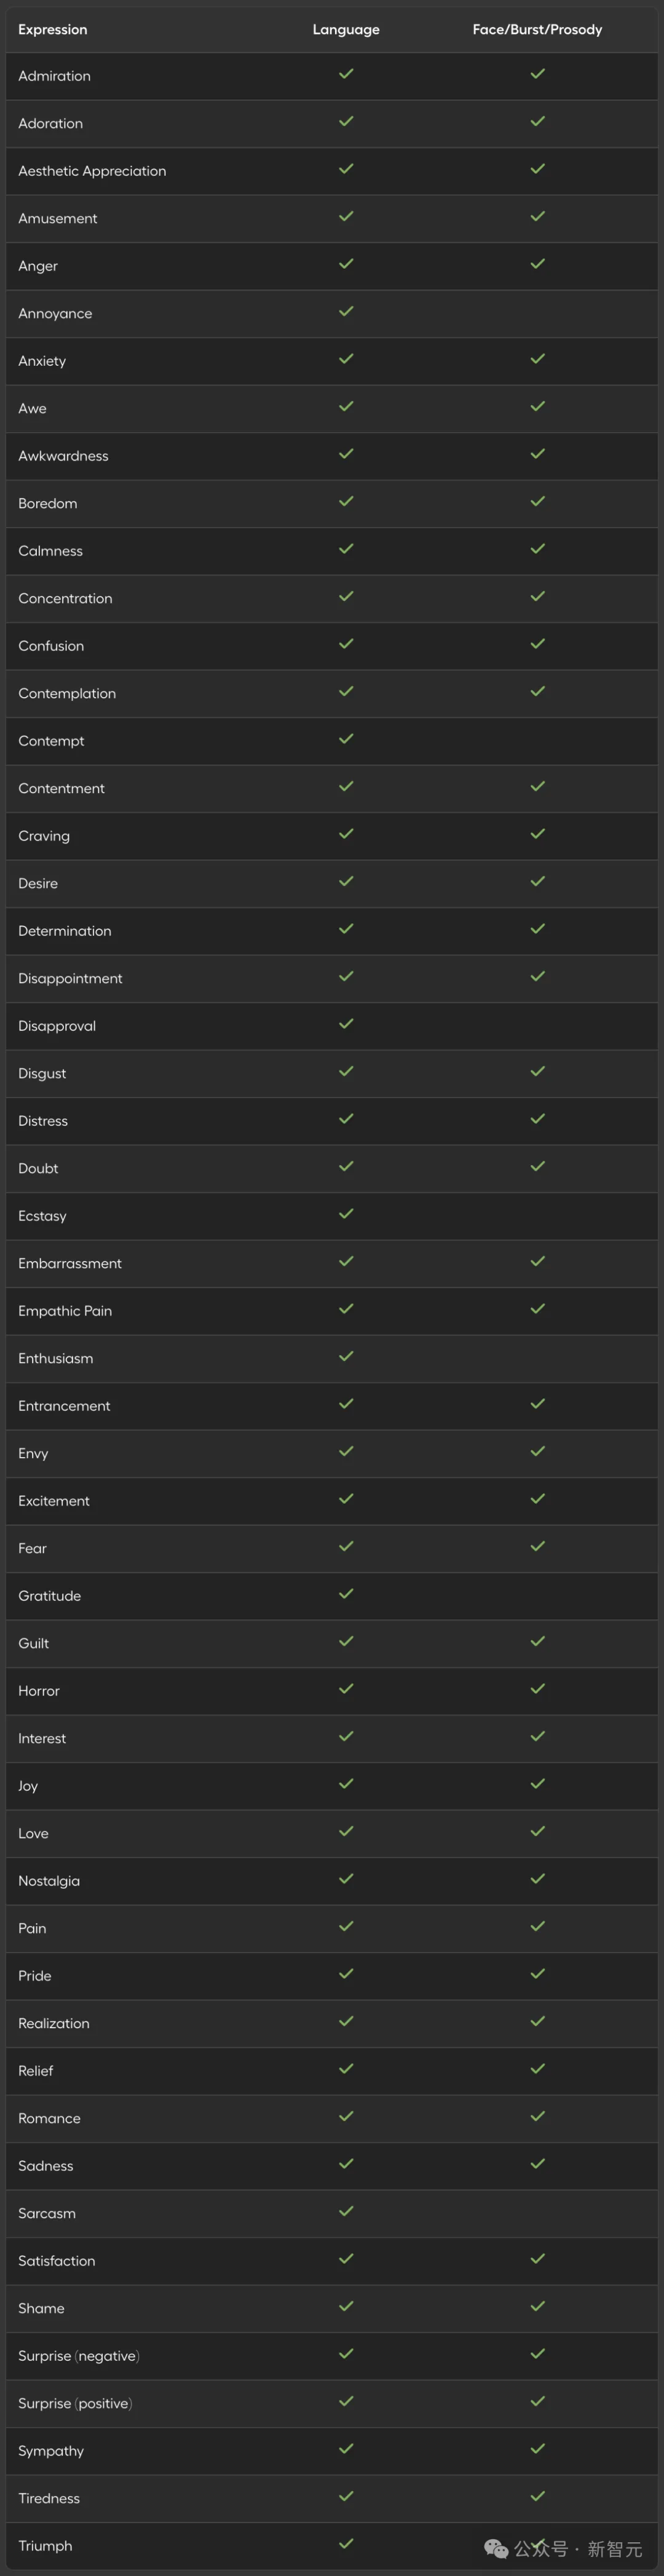The image size is (664, 2576).
Task: Click the Language checkmark for Contempt
Action: click(346, 739)
